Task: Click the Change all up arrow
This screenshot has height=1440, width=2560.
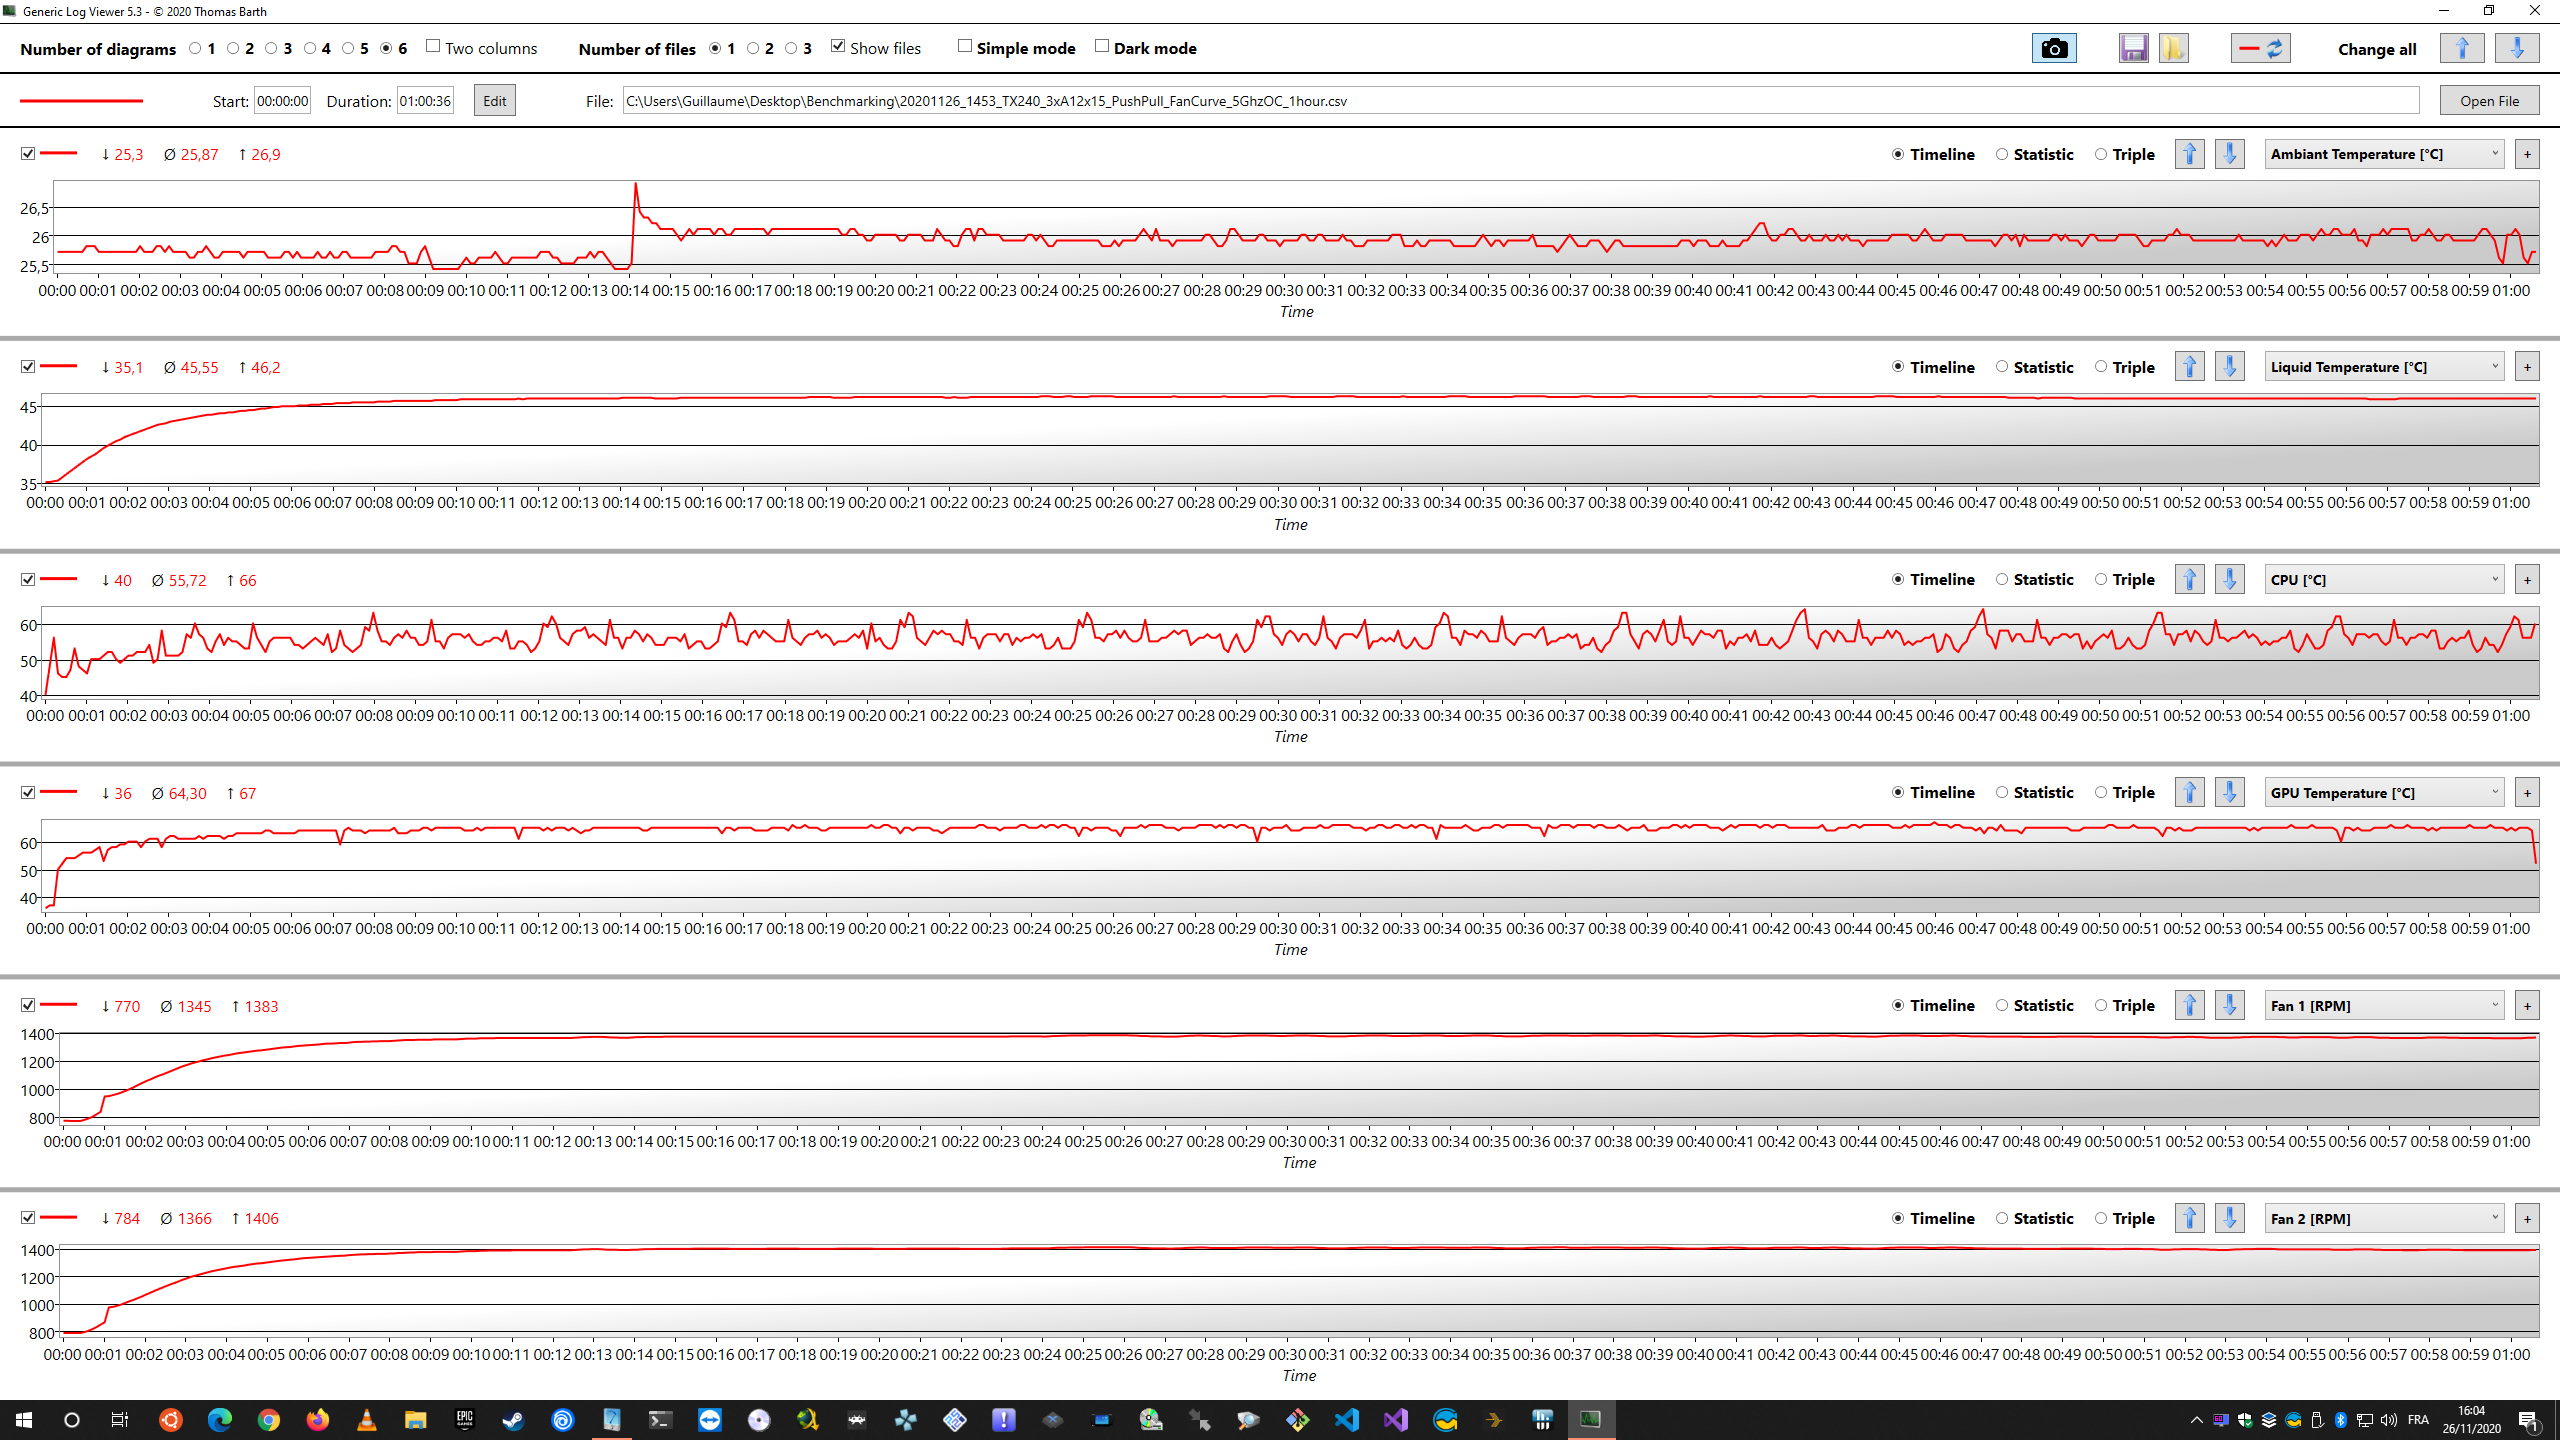Action: click(x=2461, y=48)
